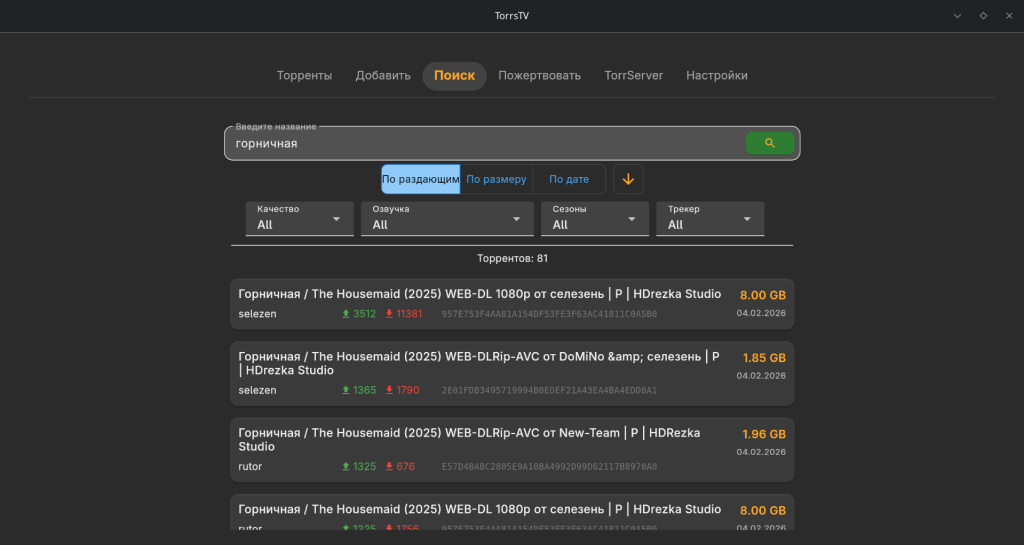Click green seeders arrow showing 1365
This screenshot has width=1024, height=545.
click(x=346, y=390)
